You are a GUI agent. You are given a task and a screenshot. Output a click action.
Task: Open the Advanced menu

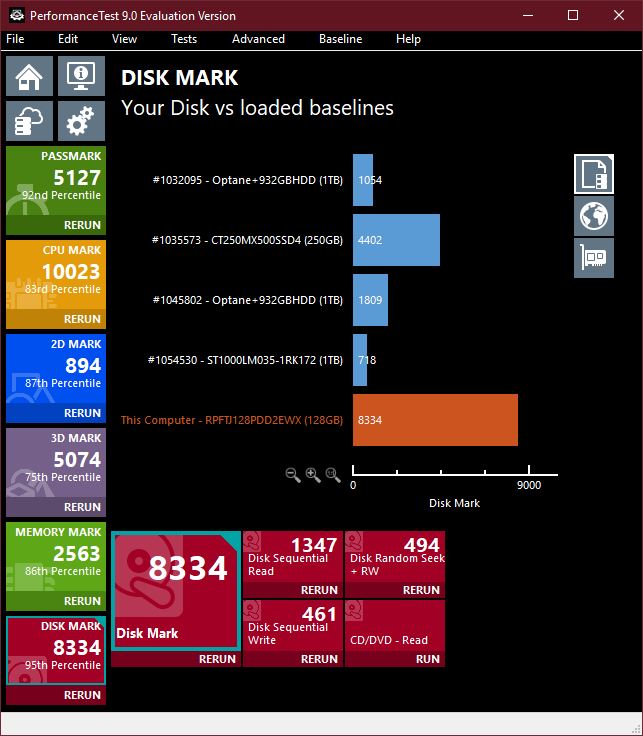click(258, 39)
